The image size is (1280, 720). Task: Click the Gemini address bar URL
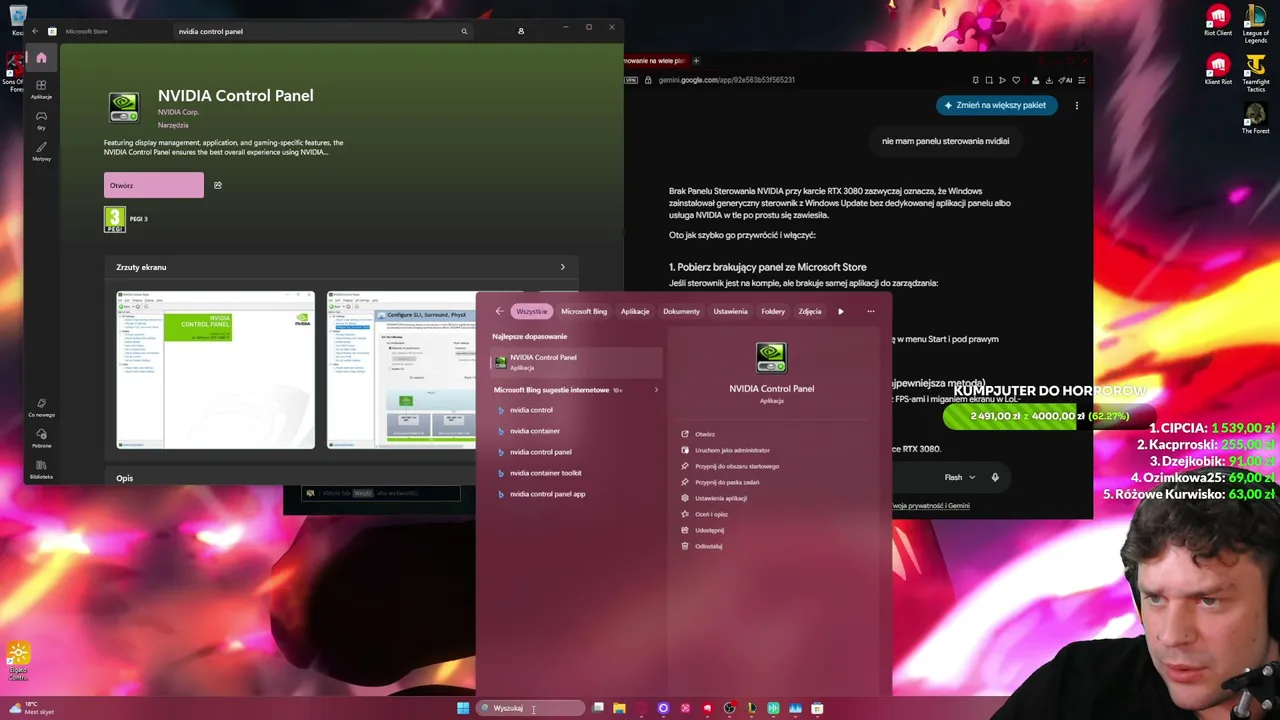tap(727, 80)
